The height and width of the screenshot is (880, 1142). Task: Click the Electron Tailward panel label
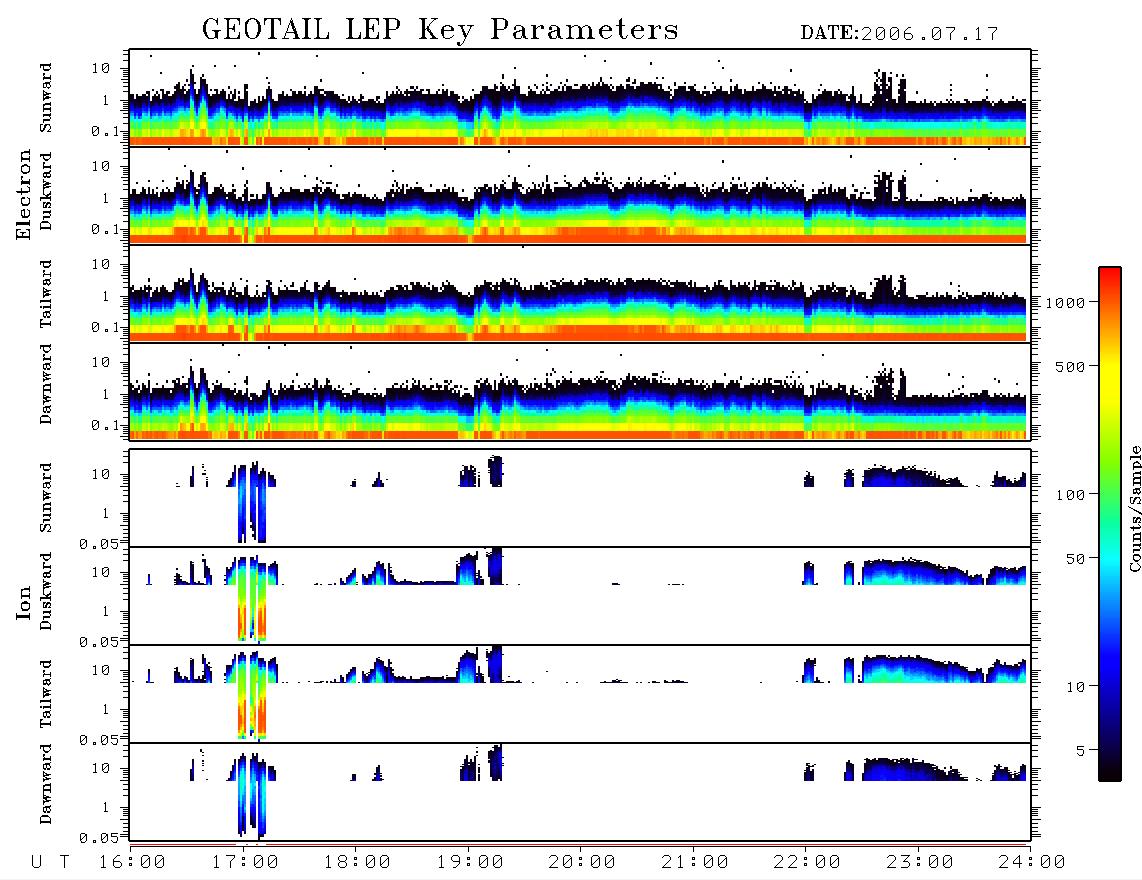[x=46, y=294]
